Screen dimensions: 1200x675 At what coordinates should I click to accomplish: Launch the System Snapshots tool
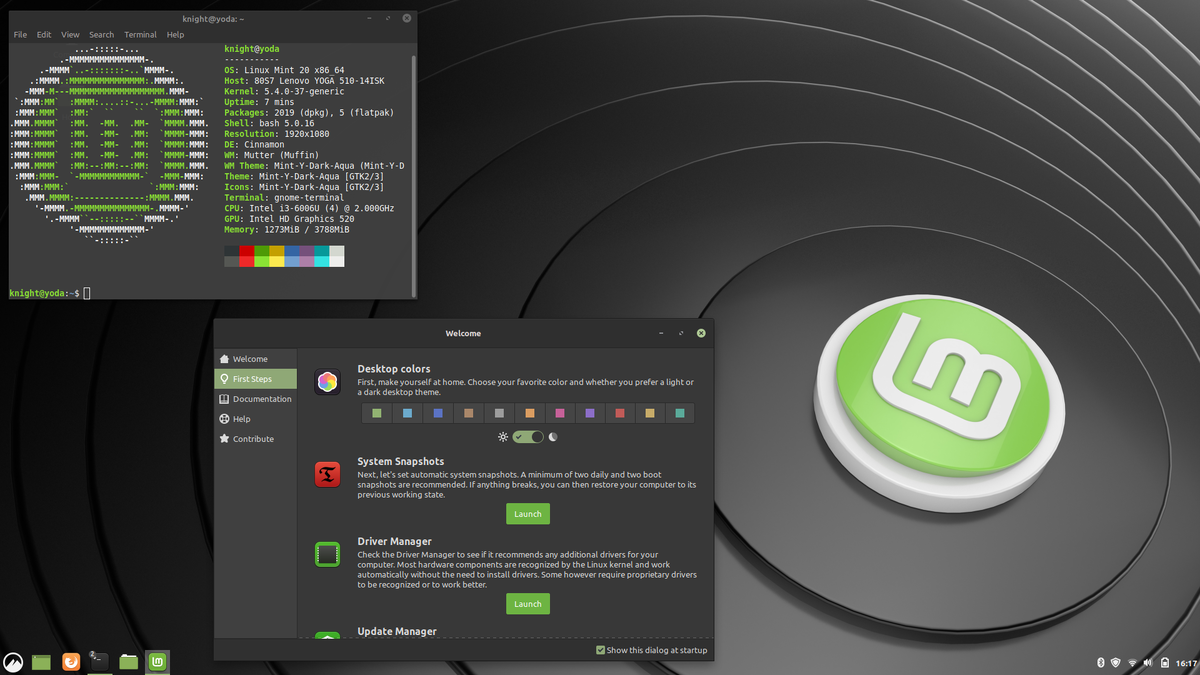pyautogui.click(x=528, y=514)
